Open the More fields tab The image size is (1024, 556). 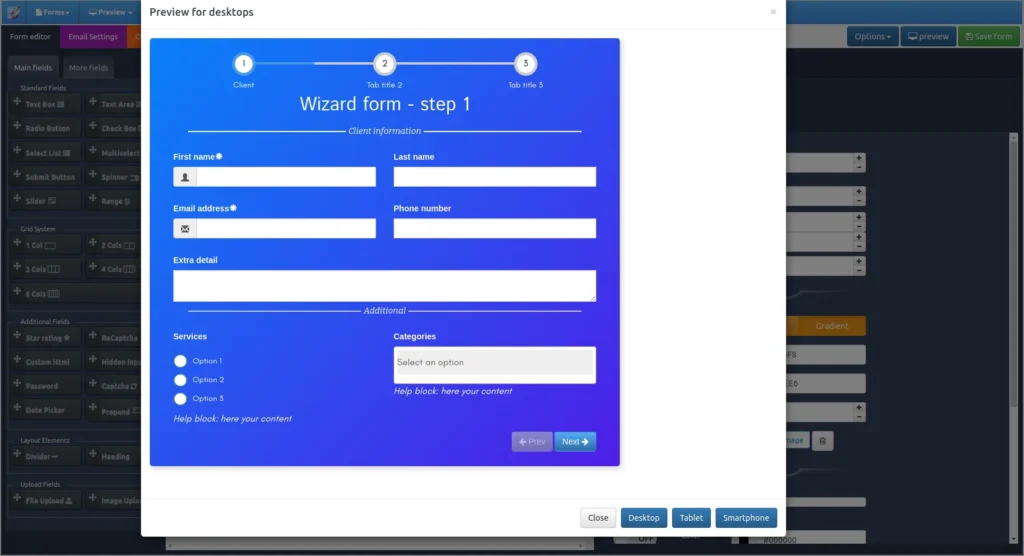88,67
